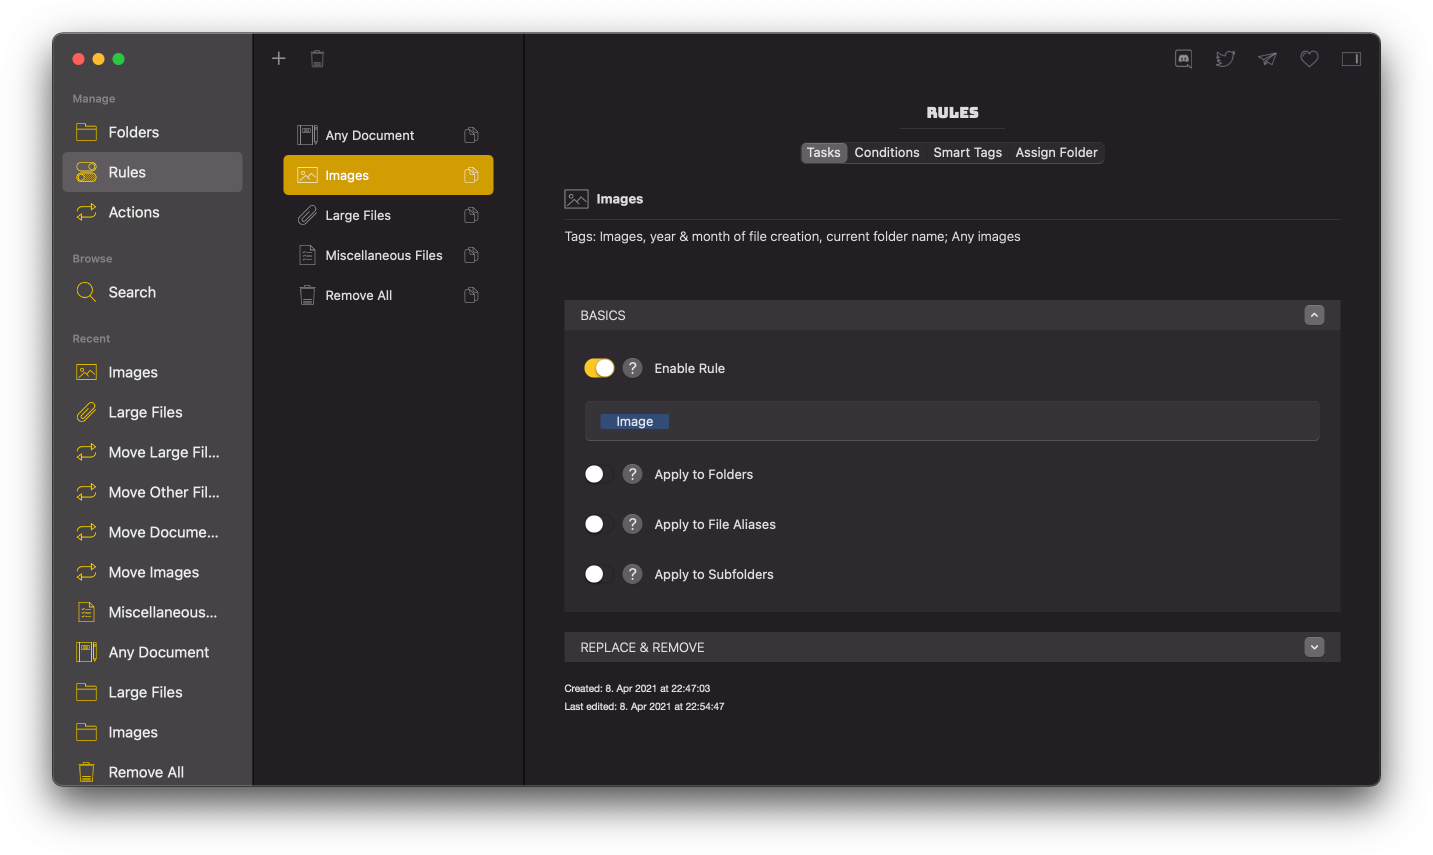Click the Twitter bird icon

pos(1224,58)
